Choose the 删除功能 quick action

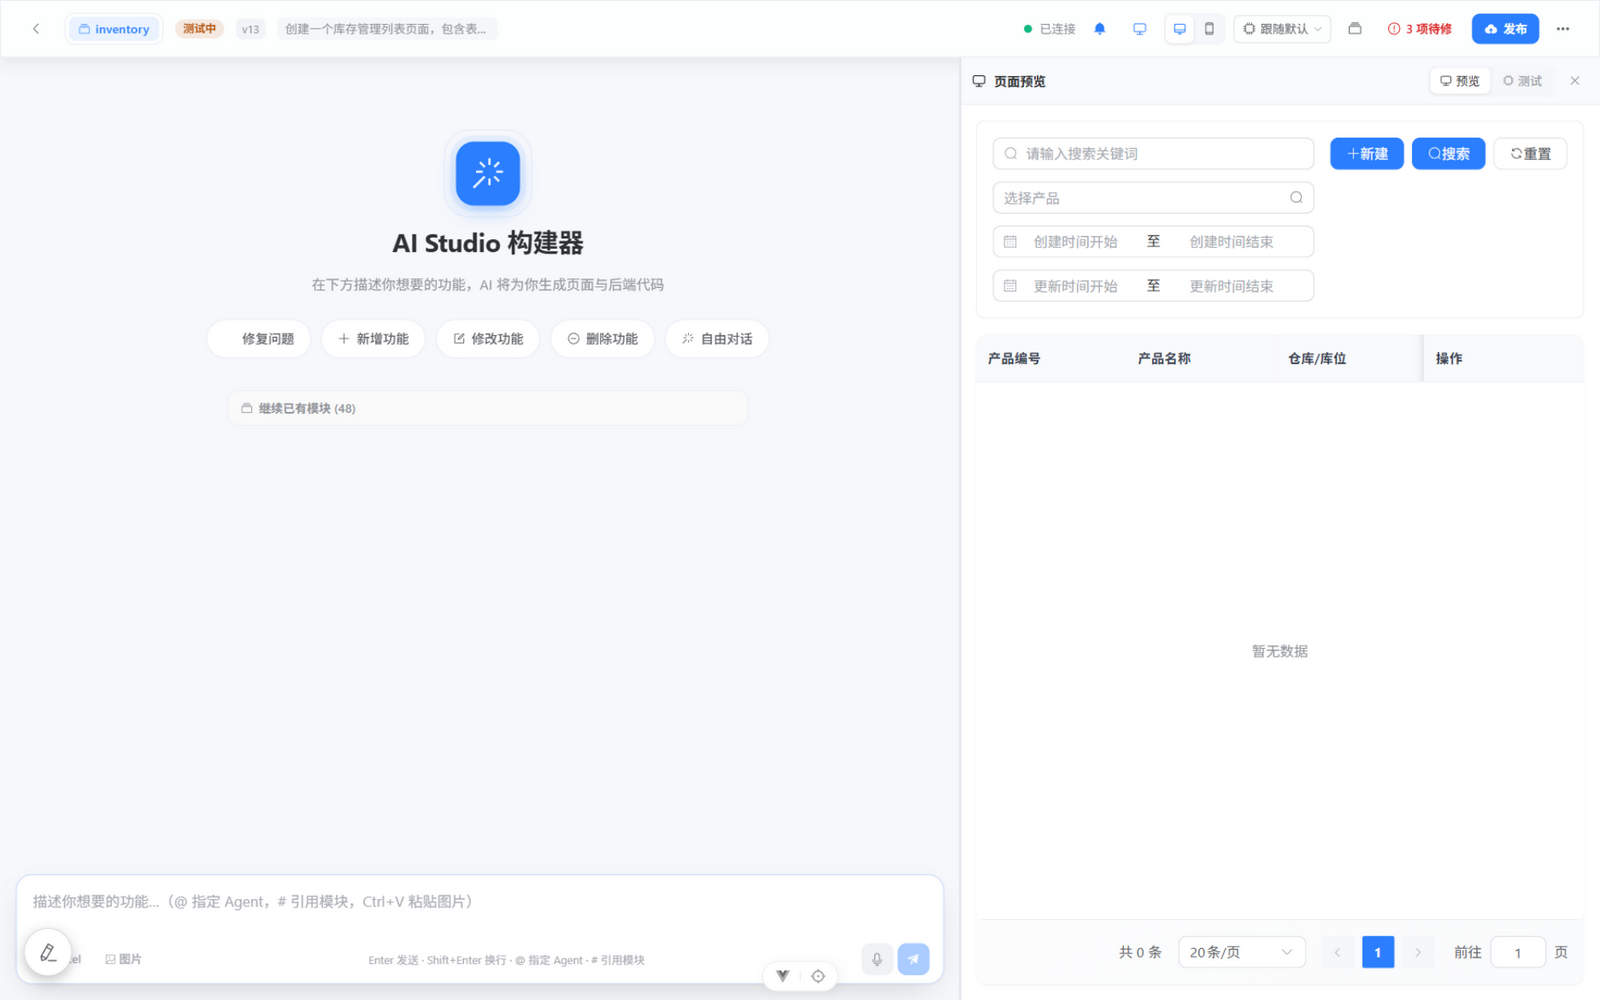(602, 339)
